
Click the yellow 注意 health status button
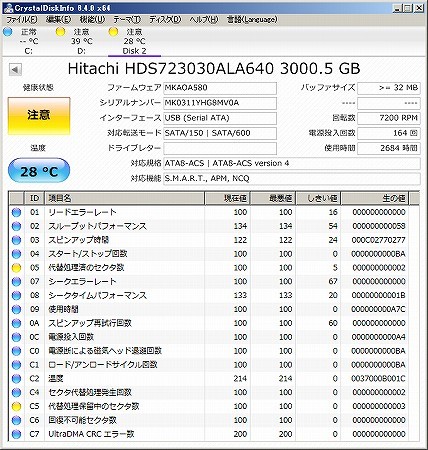pyautogui.click(x=39, y=116)
